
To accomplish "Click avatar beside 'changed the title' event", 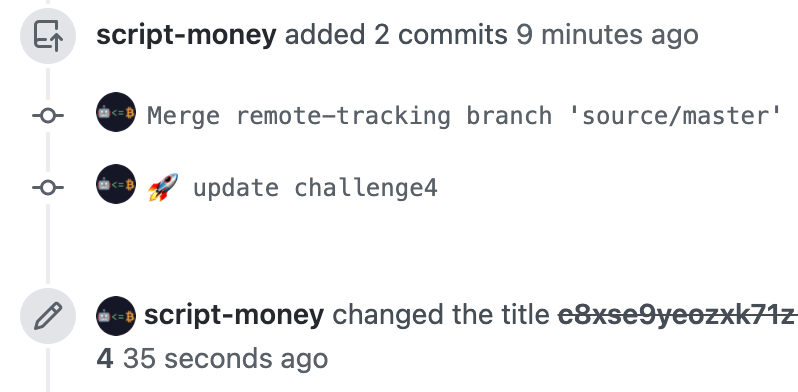I will pyautogui.click(x=116, y=316).
